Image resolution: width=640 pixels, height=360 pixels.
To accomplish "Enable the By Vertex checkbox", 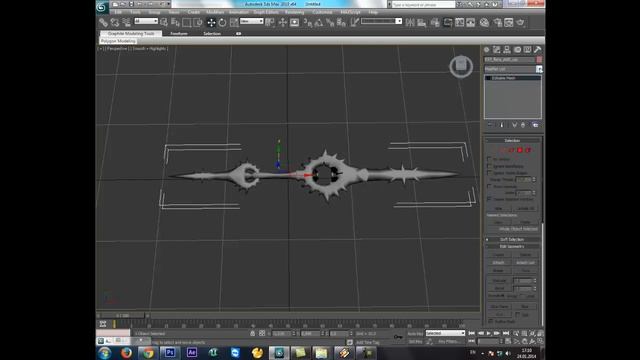I will (489, 159).
